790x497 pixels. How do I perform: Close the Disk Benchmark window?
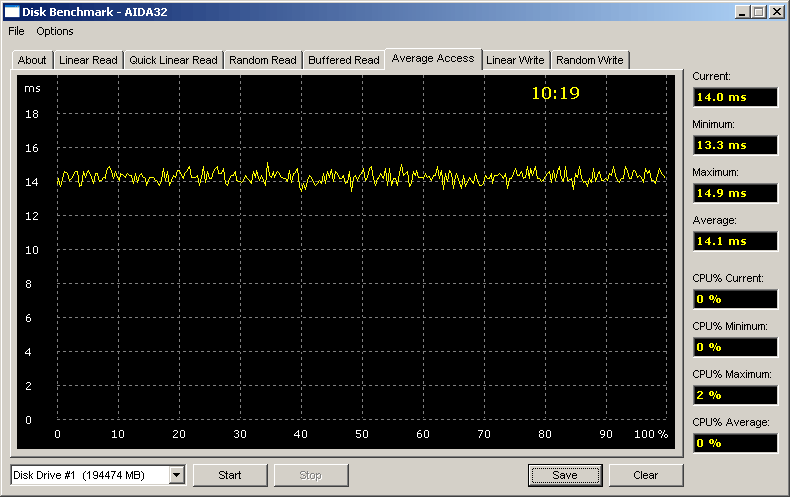(x=776, y=12)
